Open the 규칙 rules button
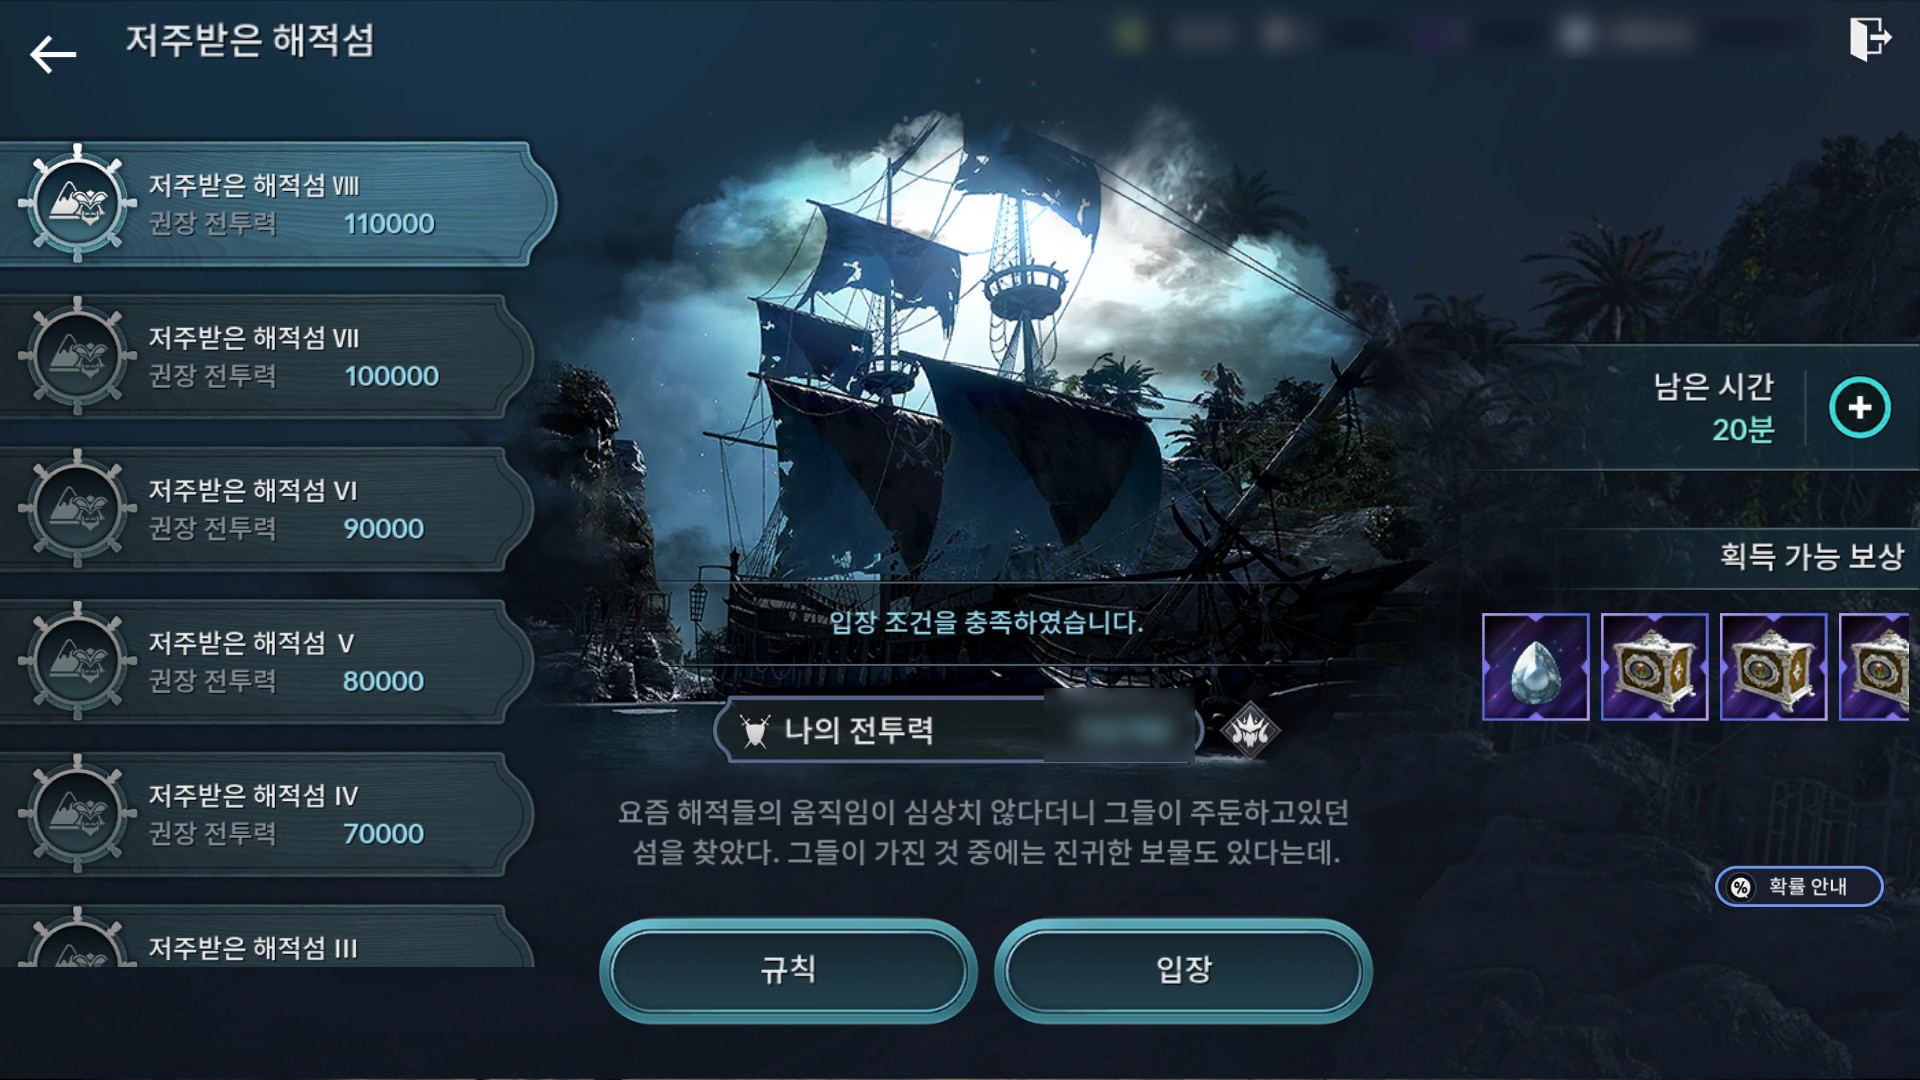The width and height of the screenshot is (1920, 1080). click(788, 970)
